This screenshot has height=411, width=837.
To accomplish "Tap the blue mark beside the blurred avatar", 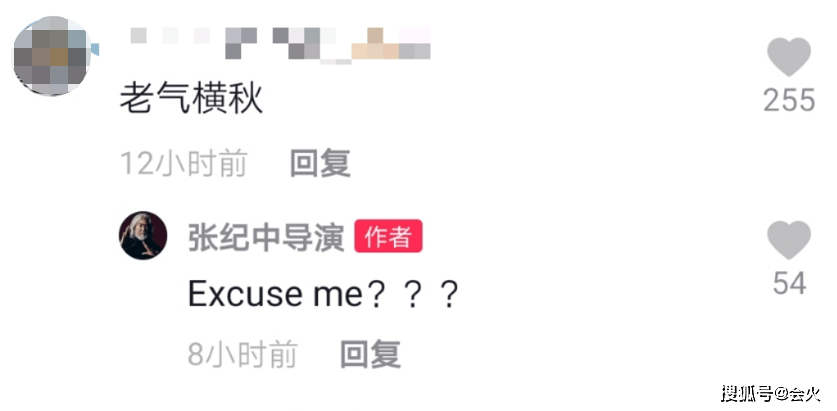I will coord(95,50).
